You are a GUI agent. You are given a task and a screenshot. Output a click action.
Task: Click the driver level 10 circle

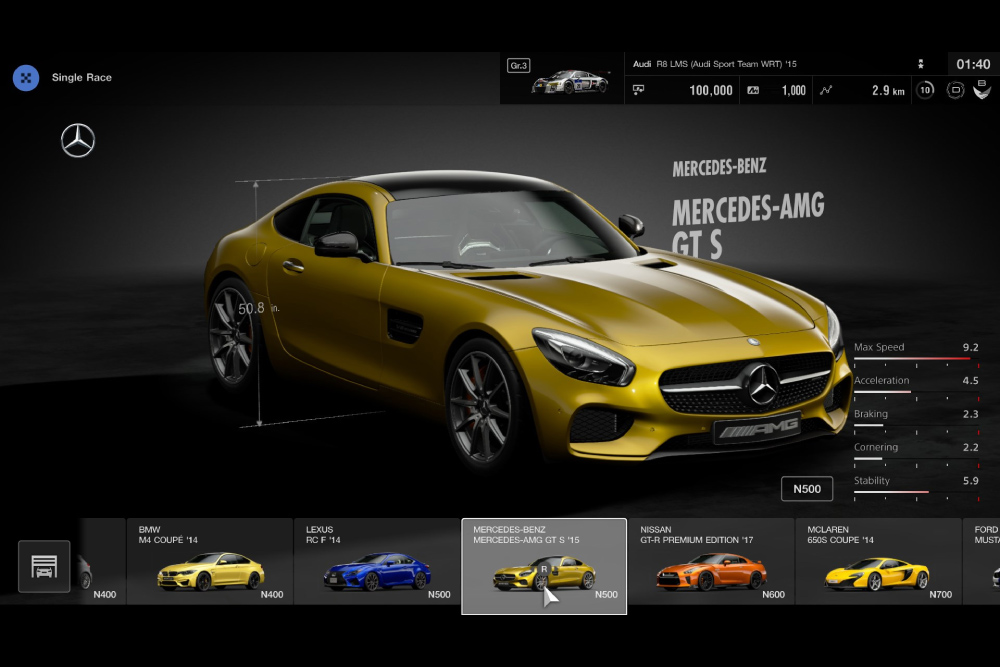coord(925,90)
